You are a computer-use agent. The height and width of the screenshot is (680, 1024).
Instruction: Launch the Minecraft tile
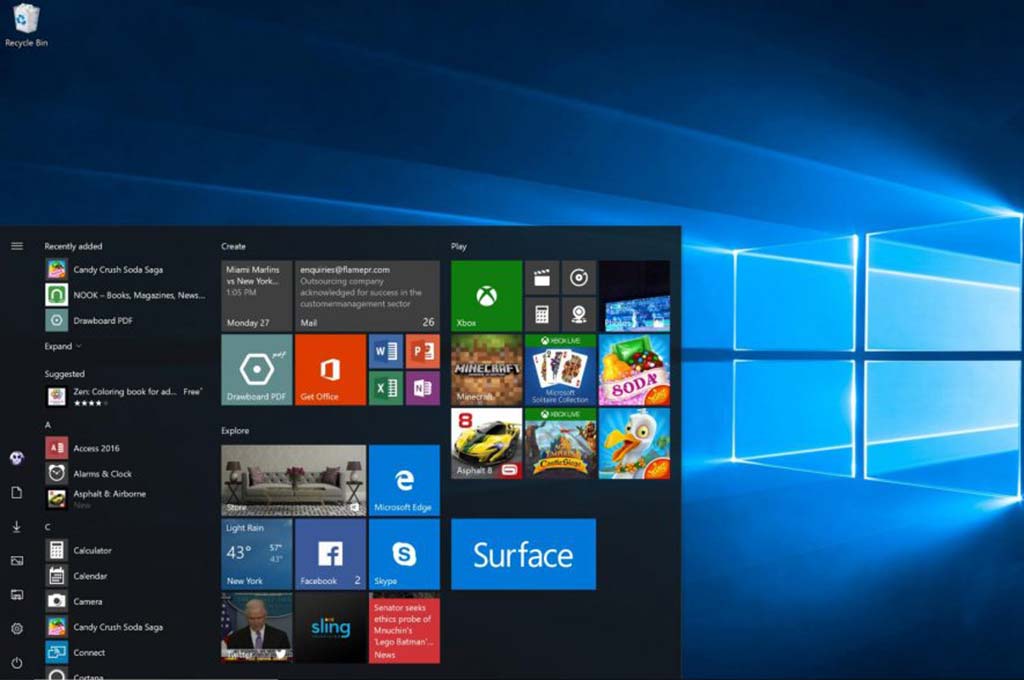pyautogui.click(x=487, y=370)
